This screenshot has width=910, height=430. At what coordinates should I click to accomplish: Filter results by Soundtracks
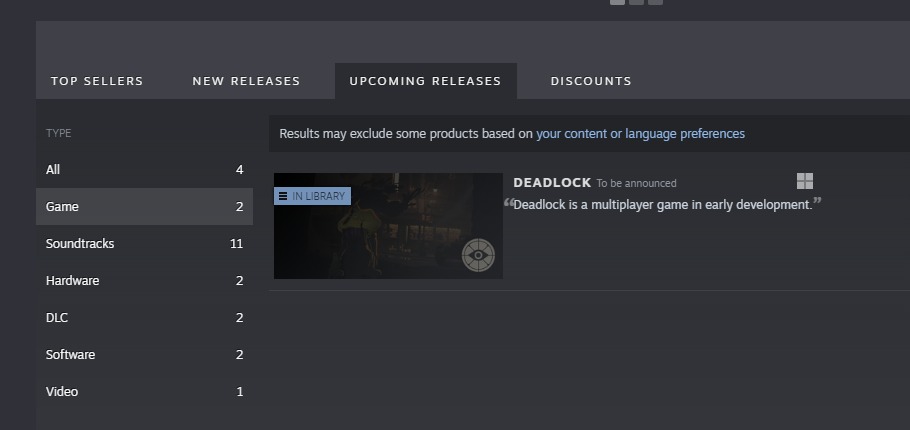click(144, 244)
